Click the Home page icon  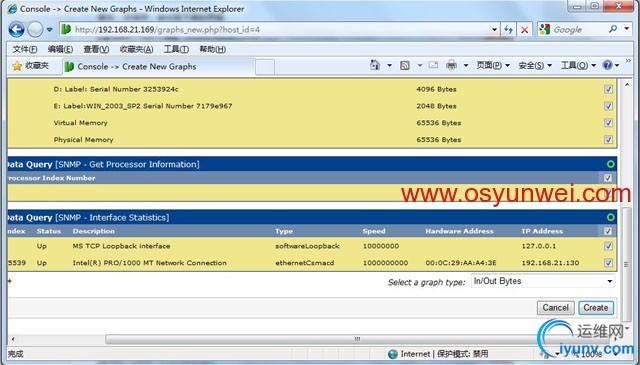click(x=375, y=65)
